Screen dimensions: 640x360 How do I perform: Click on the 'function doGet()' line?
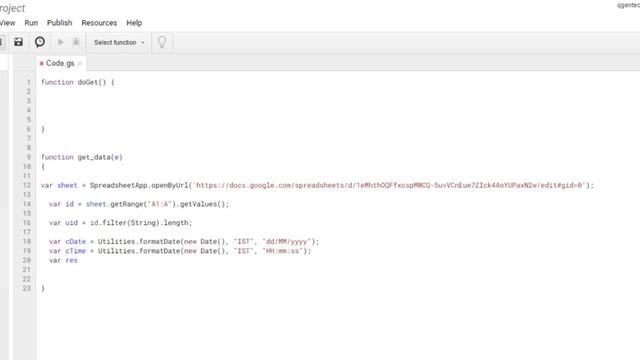coord(78,82)
